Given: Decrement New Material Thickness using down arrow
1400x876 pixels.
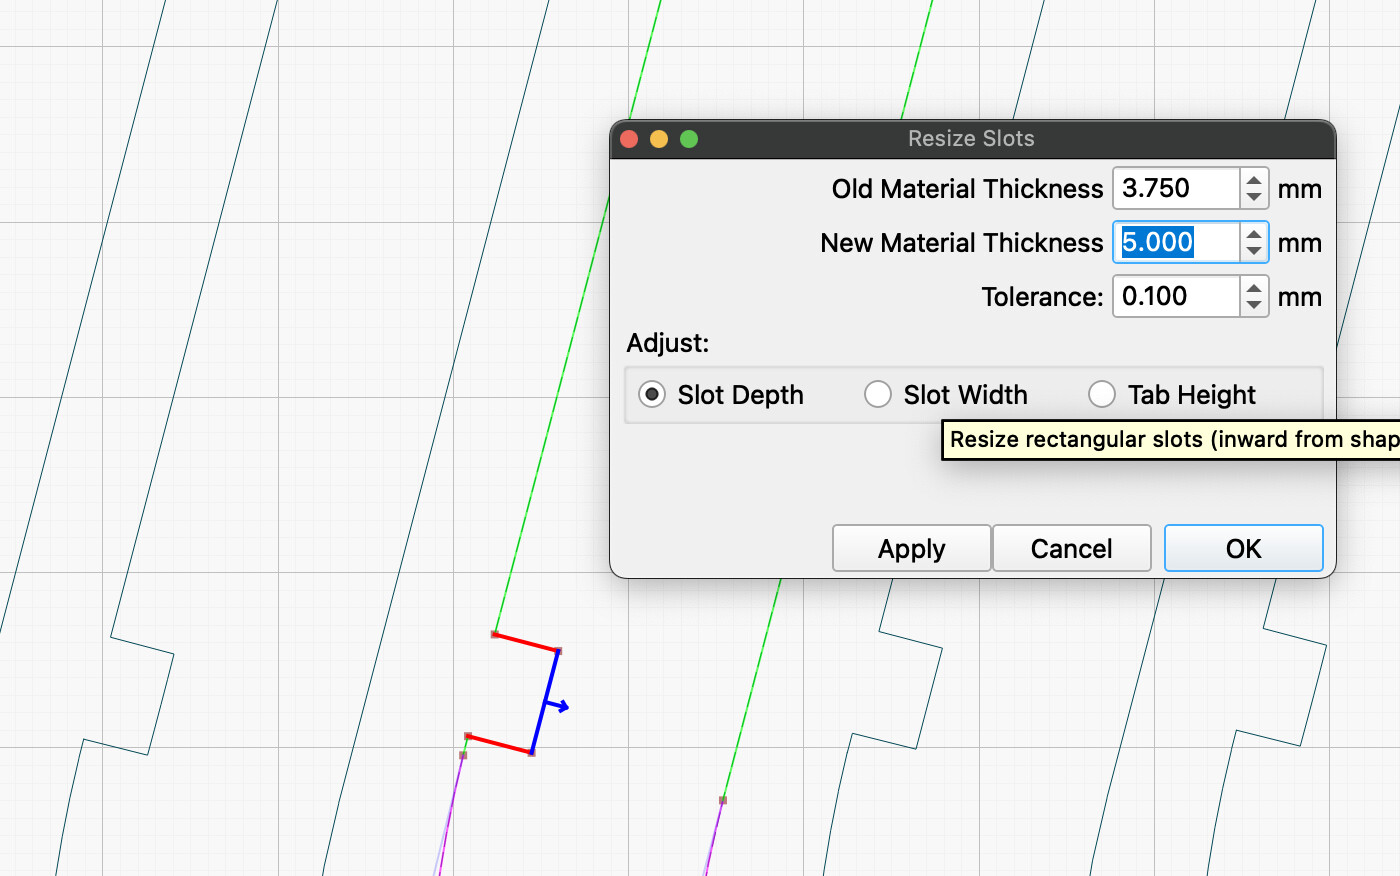Looking at the screenshot, I should click(x=1254, y=251).
